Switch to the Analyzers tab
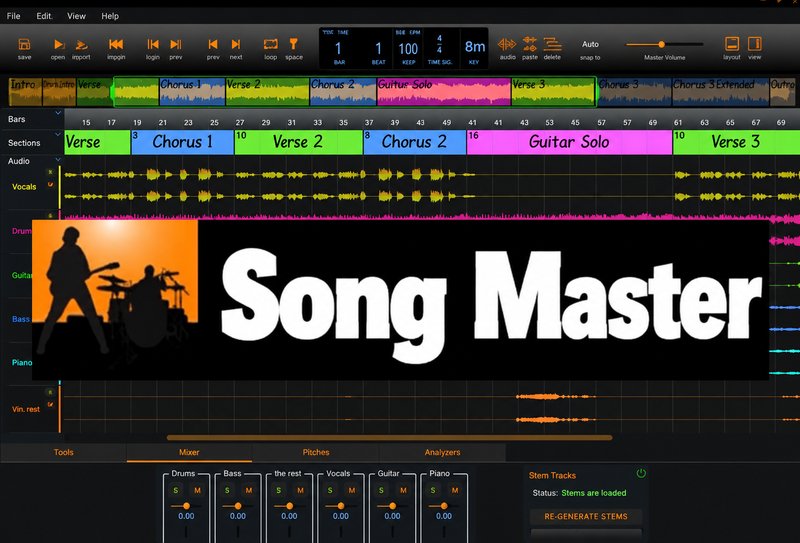 tap(442, 452)
